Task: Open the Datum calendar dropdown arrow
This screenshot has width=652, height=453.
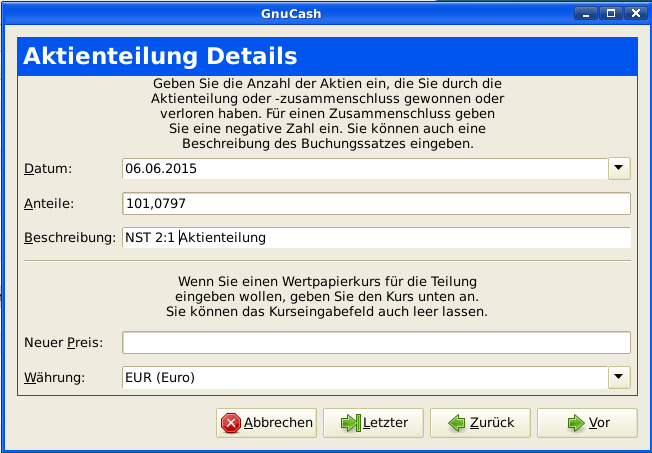Action: pos(619,168)
